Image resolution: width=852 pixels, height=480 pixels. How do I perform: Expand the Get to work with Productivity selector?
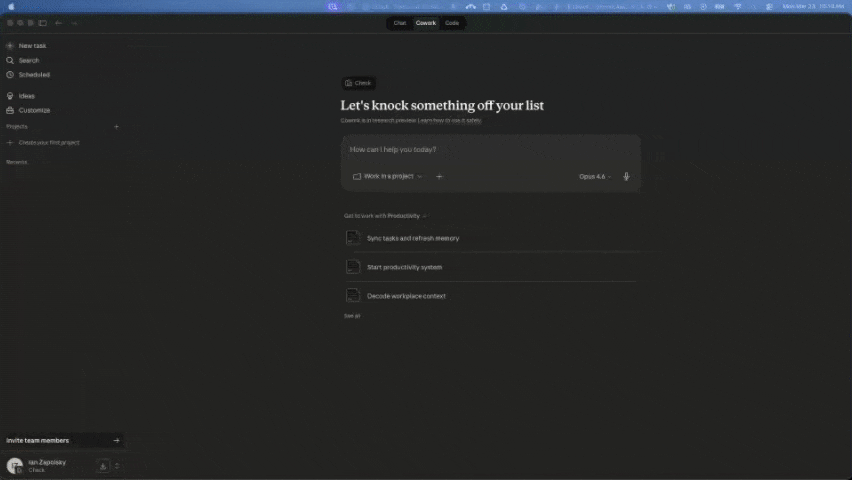[x=386, y=216]
